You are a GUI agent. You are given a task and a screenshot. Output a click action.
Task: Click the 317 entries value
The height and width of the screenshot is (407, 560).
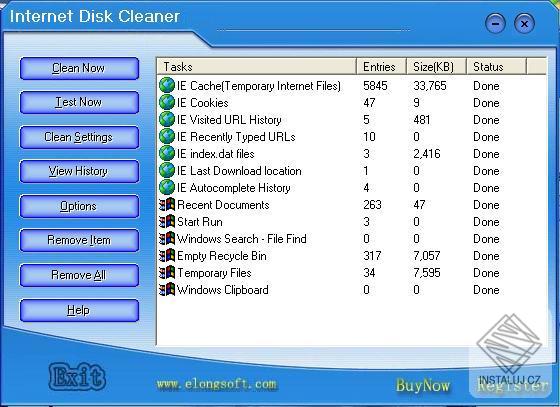click(x=372, y=256)
